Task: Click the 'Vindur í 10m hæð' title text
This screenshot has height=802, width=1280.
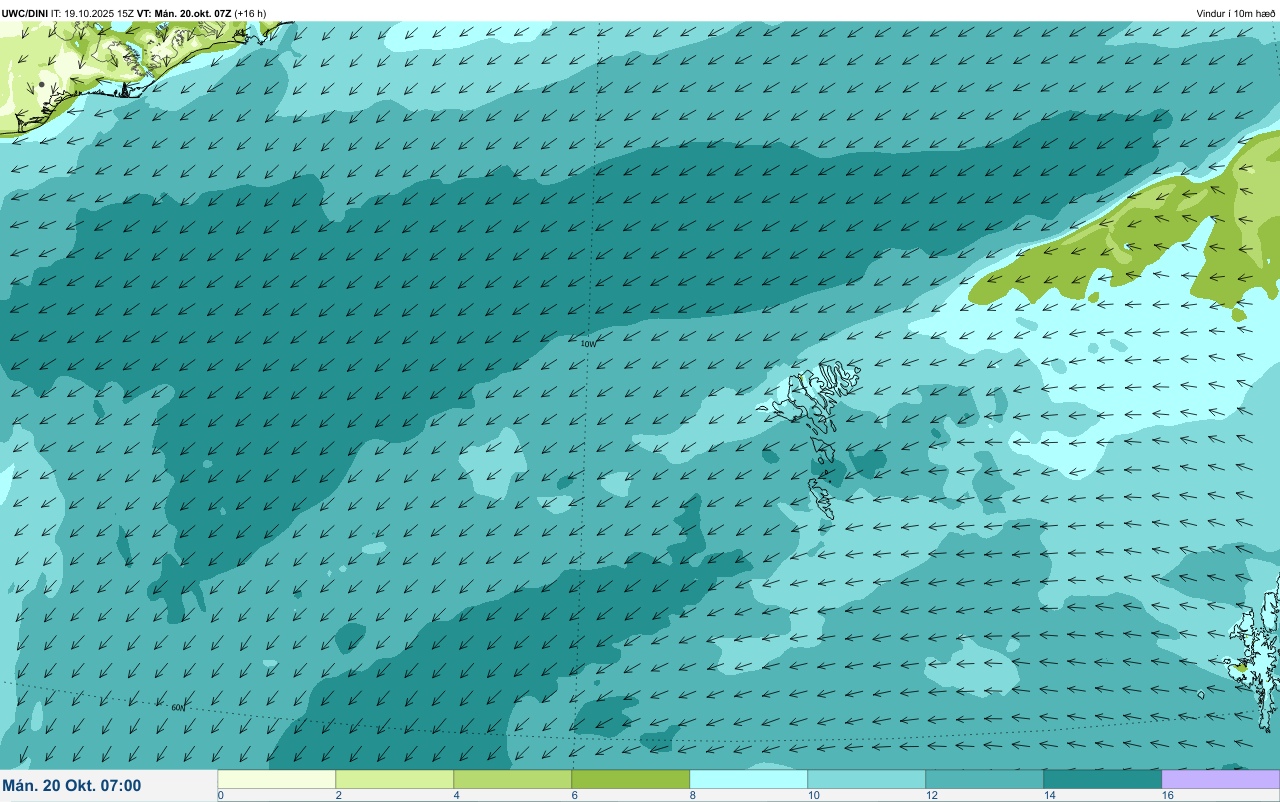Action: coord(1236,13)
